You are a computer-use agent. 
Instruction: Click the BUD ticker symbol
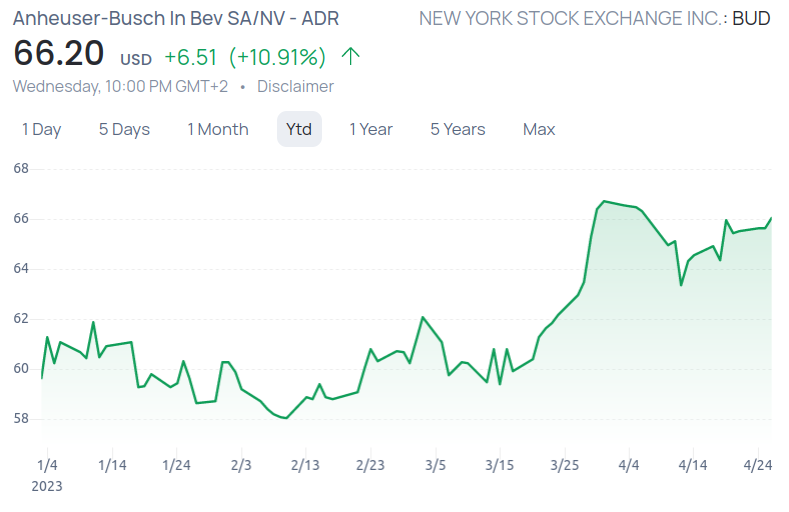pyautogui.click(x=751, y=19)
